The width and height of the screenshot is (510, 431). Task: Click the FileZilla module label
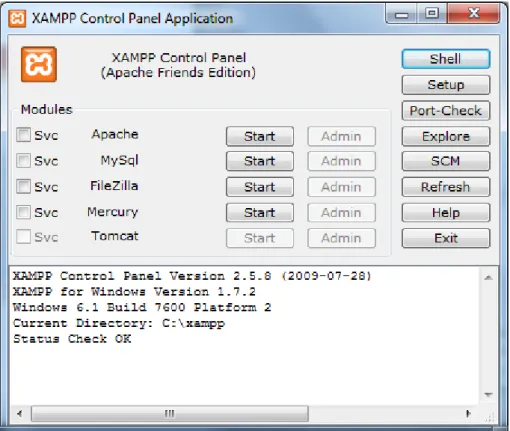pyautogui.click(x=114, y=186)
